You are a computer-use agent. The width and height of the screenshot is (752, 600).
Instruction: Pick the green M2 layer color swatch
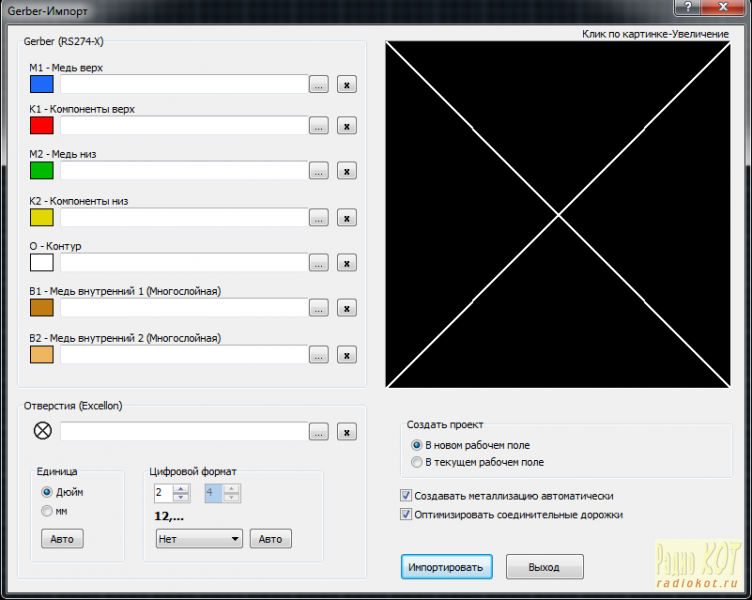42,170
